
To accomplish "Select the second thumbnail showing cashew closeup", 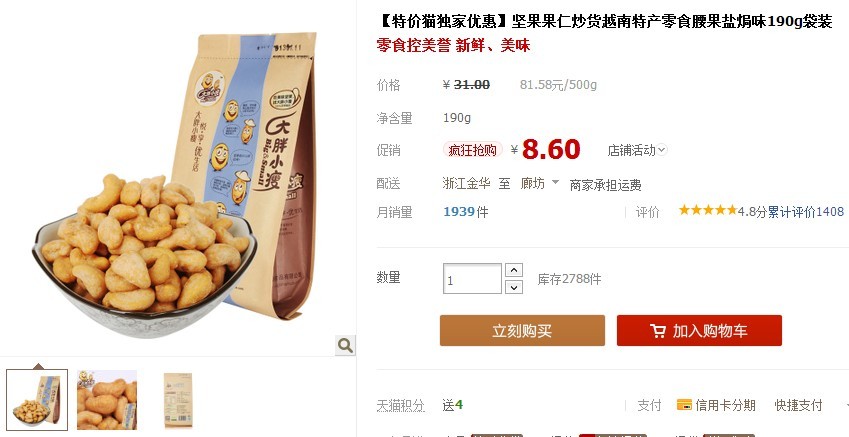I will pyautogui.click(x=107, y=400).
